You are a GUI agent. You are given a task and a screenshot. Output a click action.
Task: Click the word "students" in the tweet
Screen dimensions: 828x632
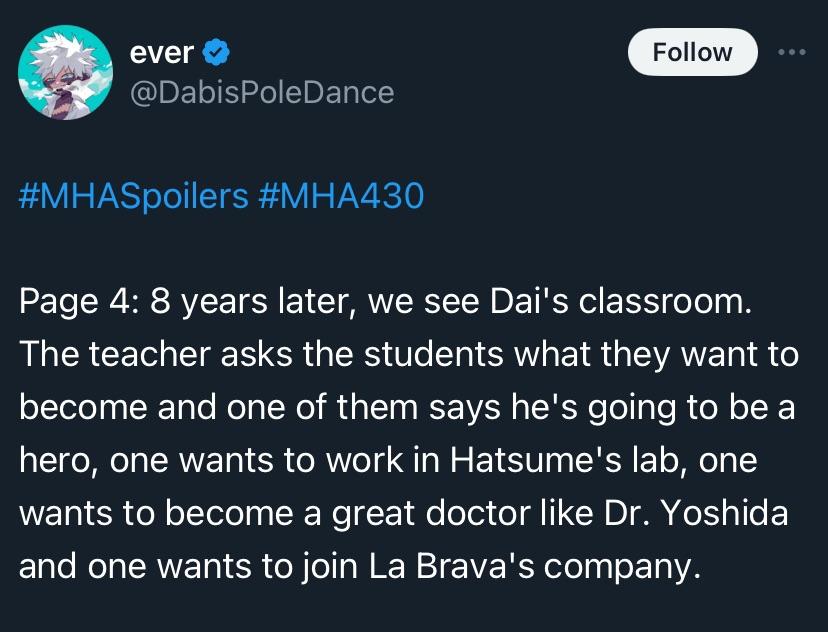pyautogui.click(x=385, y=355)
